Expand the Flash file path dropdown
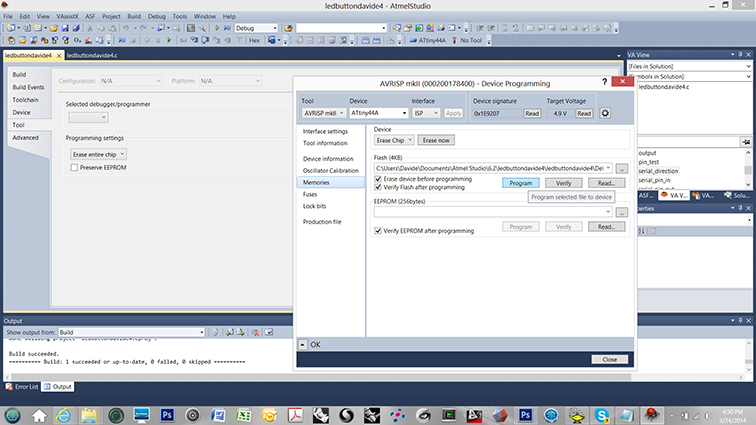The width and height of the screenshot is (756, 425). pyautogui.click(x=608, y=168)
